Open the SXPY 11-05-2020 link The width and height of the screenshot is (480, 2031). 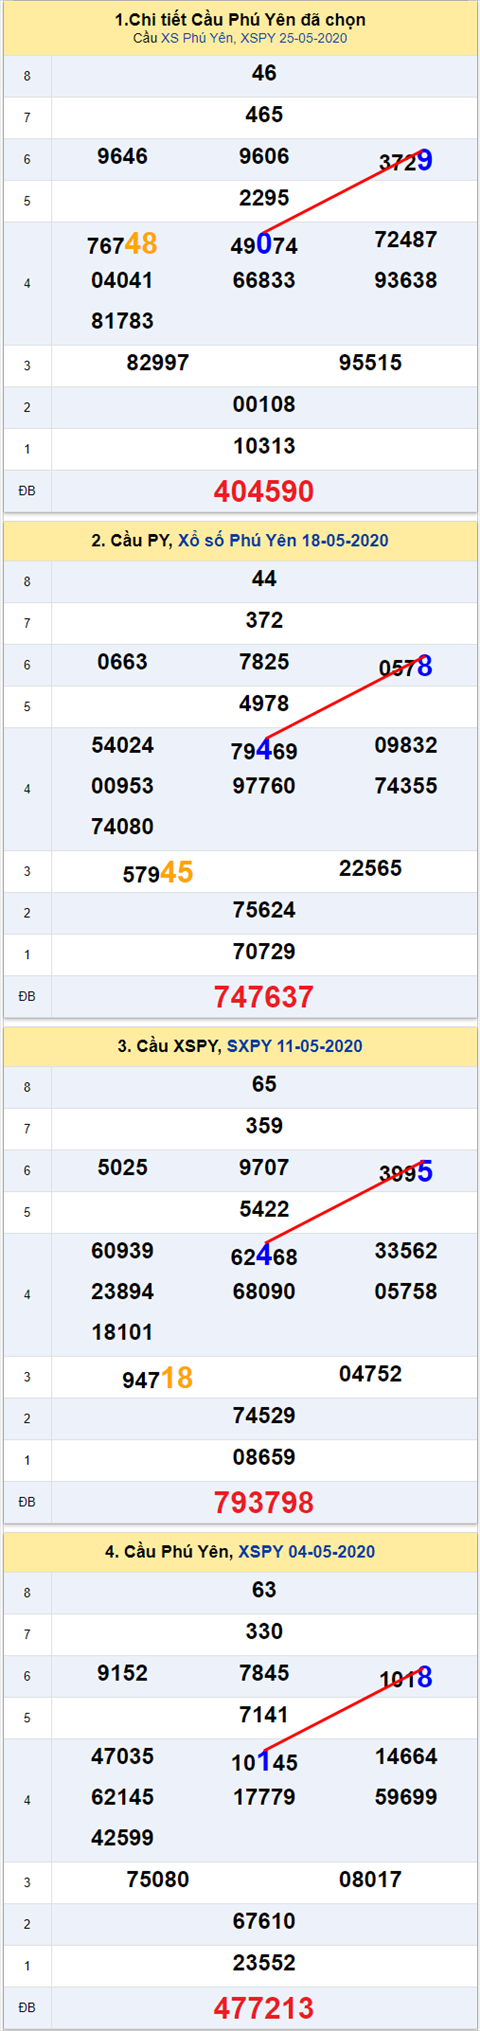[x=295, y=1046]
